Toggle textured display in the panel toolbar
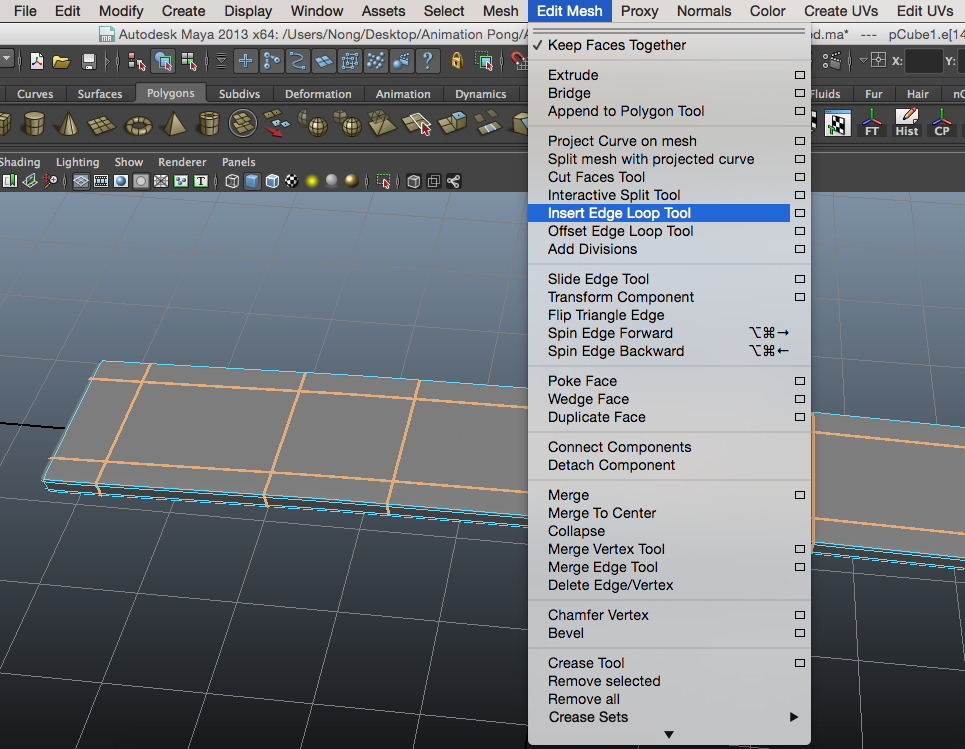The image size is (965, 749). pyautogui.click(x=289, y=181)
